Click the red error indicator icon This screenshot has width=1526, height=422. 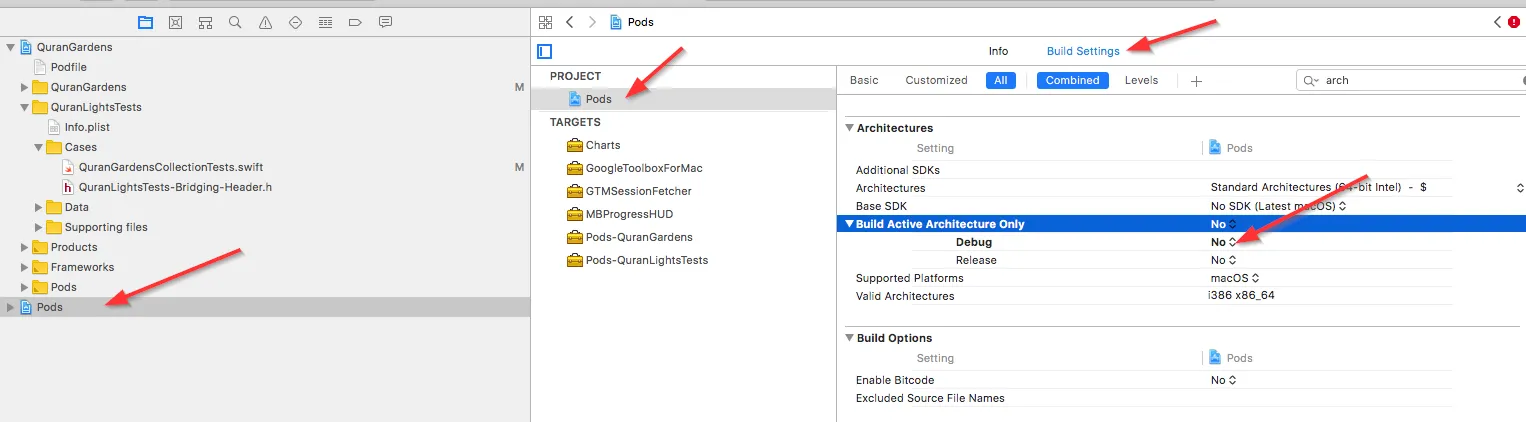(x=1515, y=22)
